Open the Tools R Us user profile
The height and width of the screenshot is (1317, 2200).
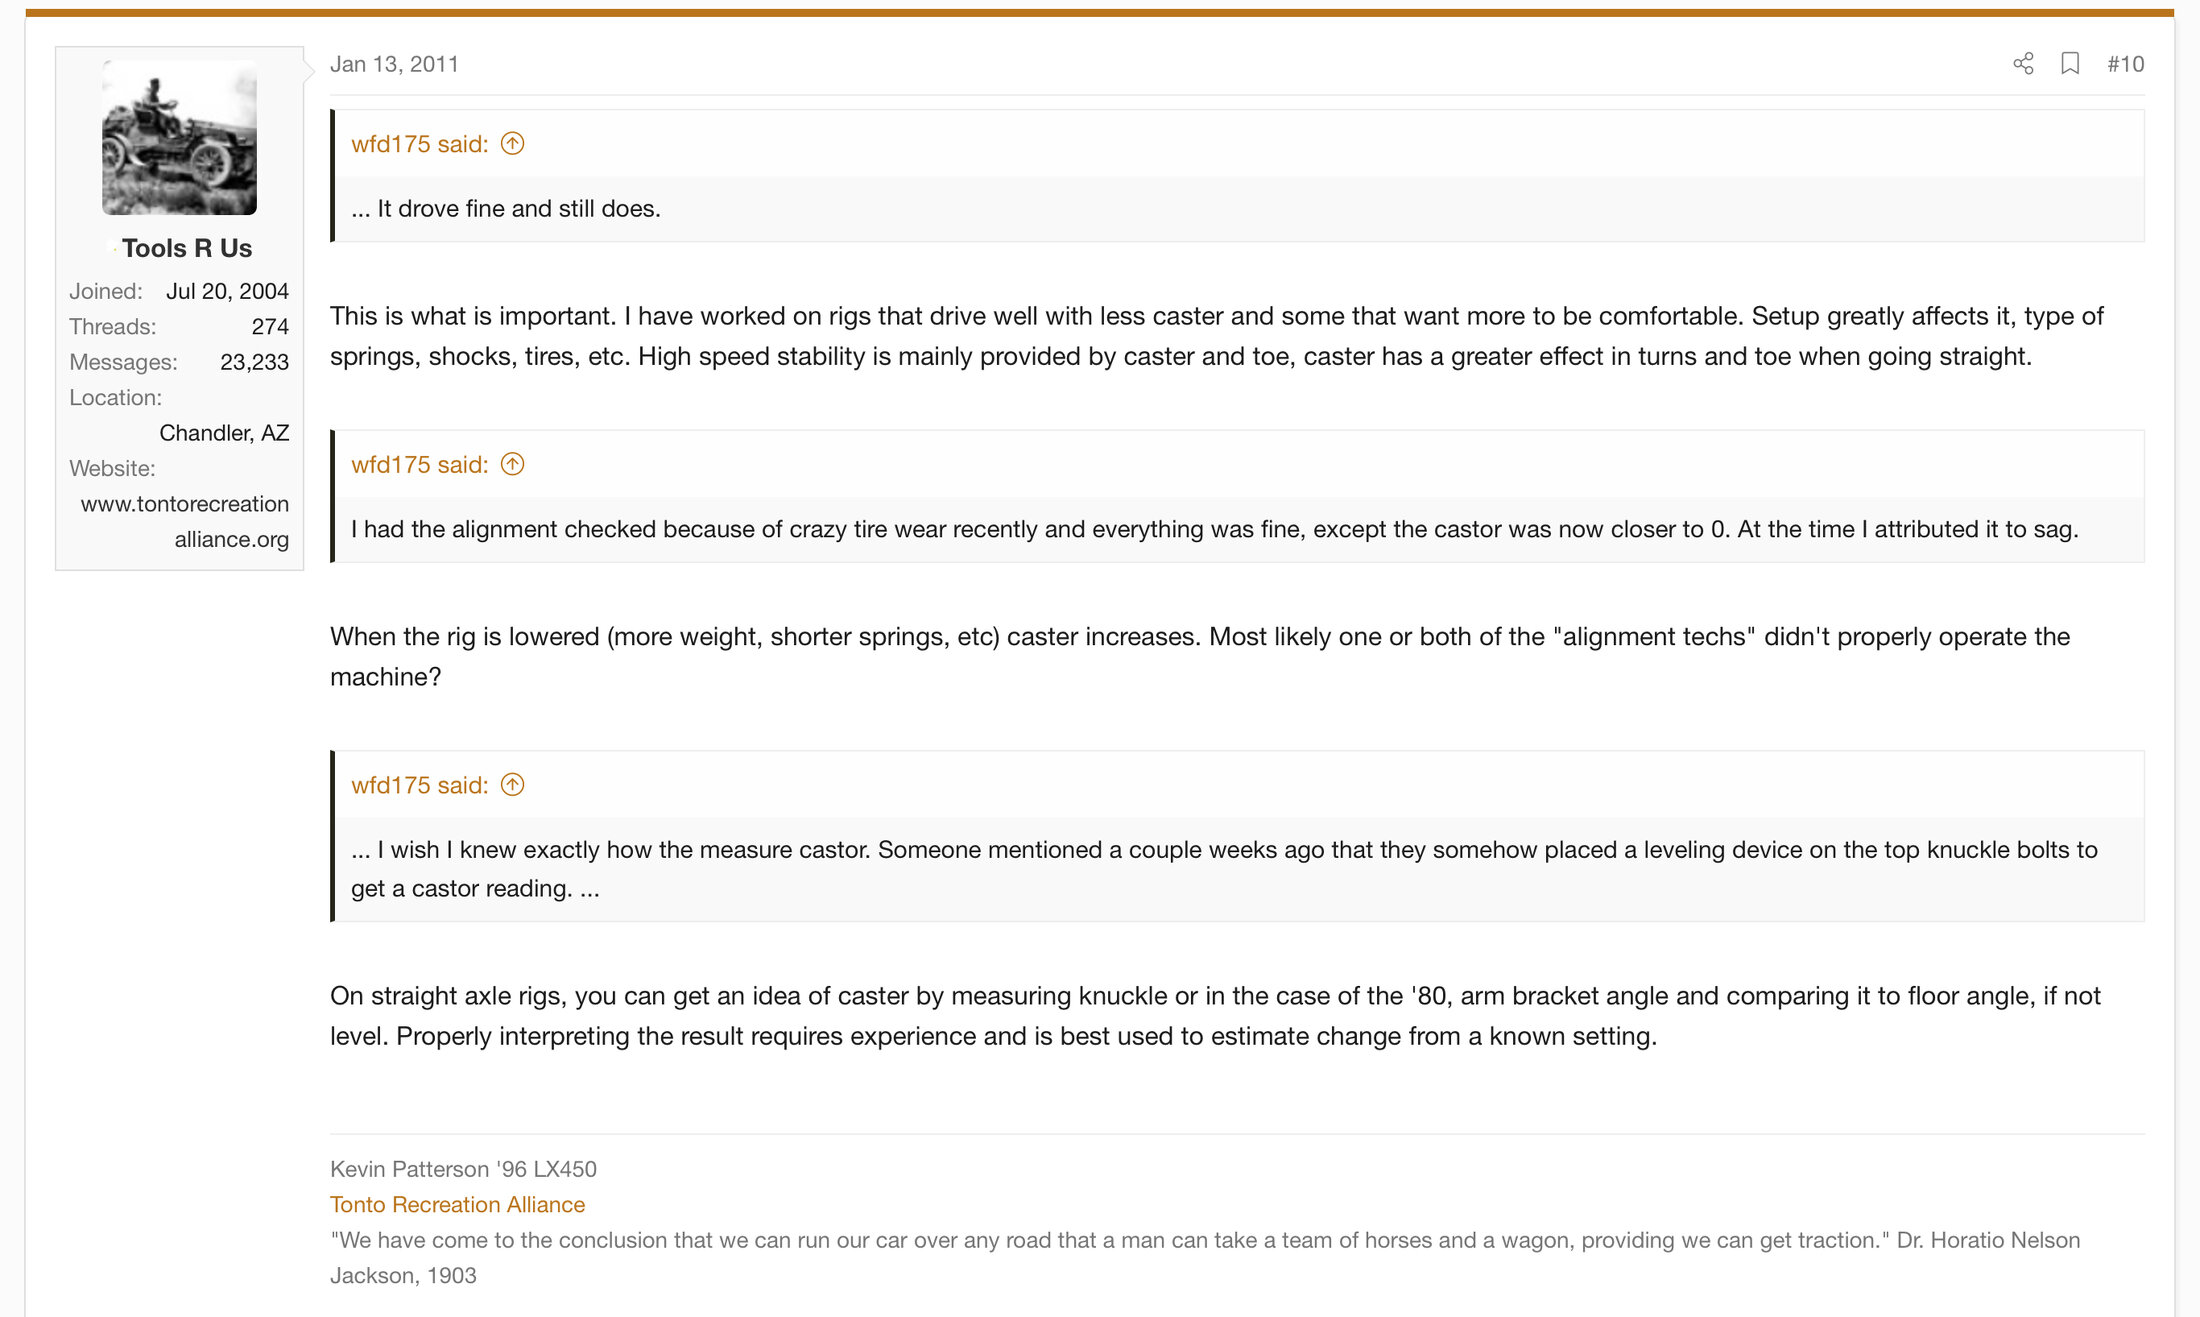pos(186,248)
